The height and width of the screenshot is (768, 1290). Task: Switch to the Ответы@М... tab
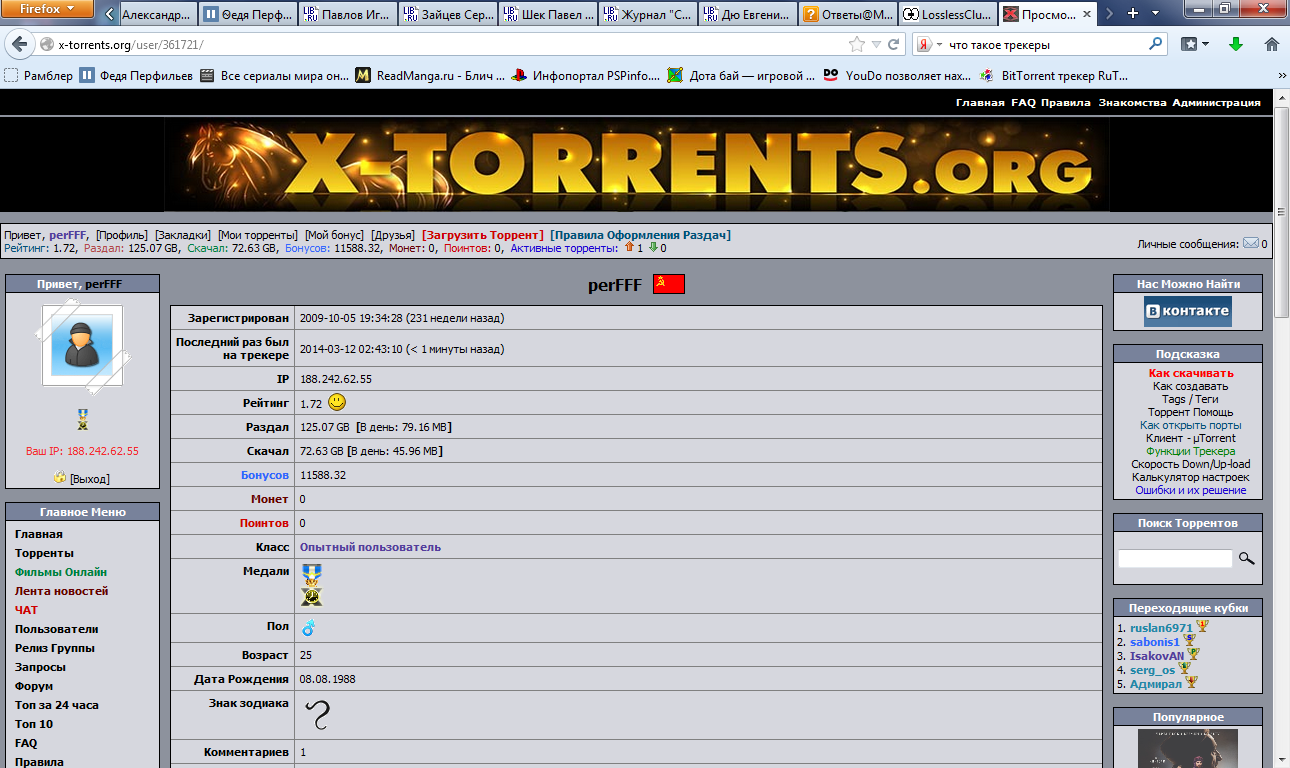tap(847, 14)
